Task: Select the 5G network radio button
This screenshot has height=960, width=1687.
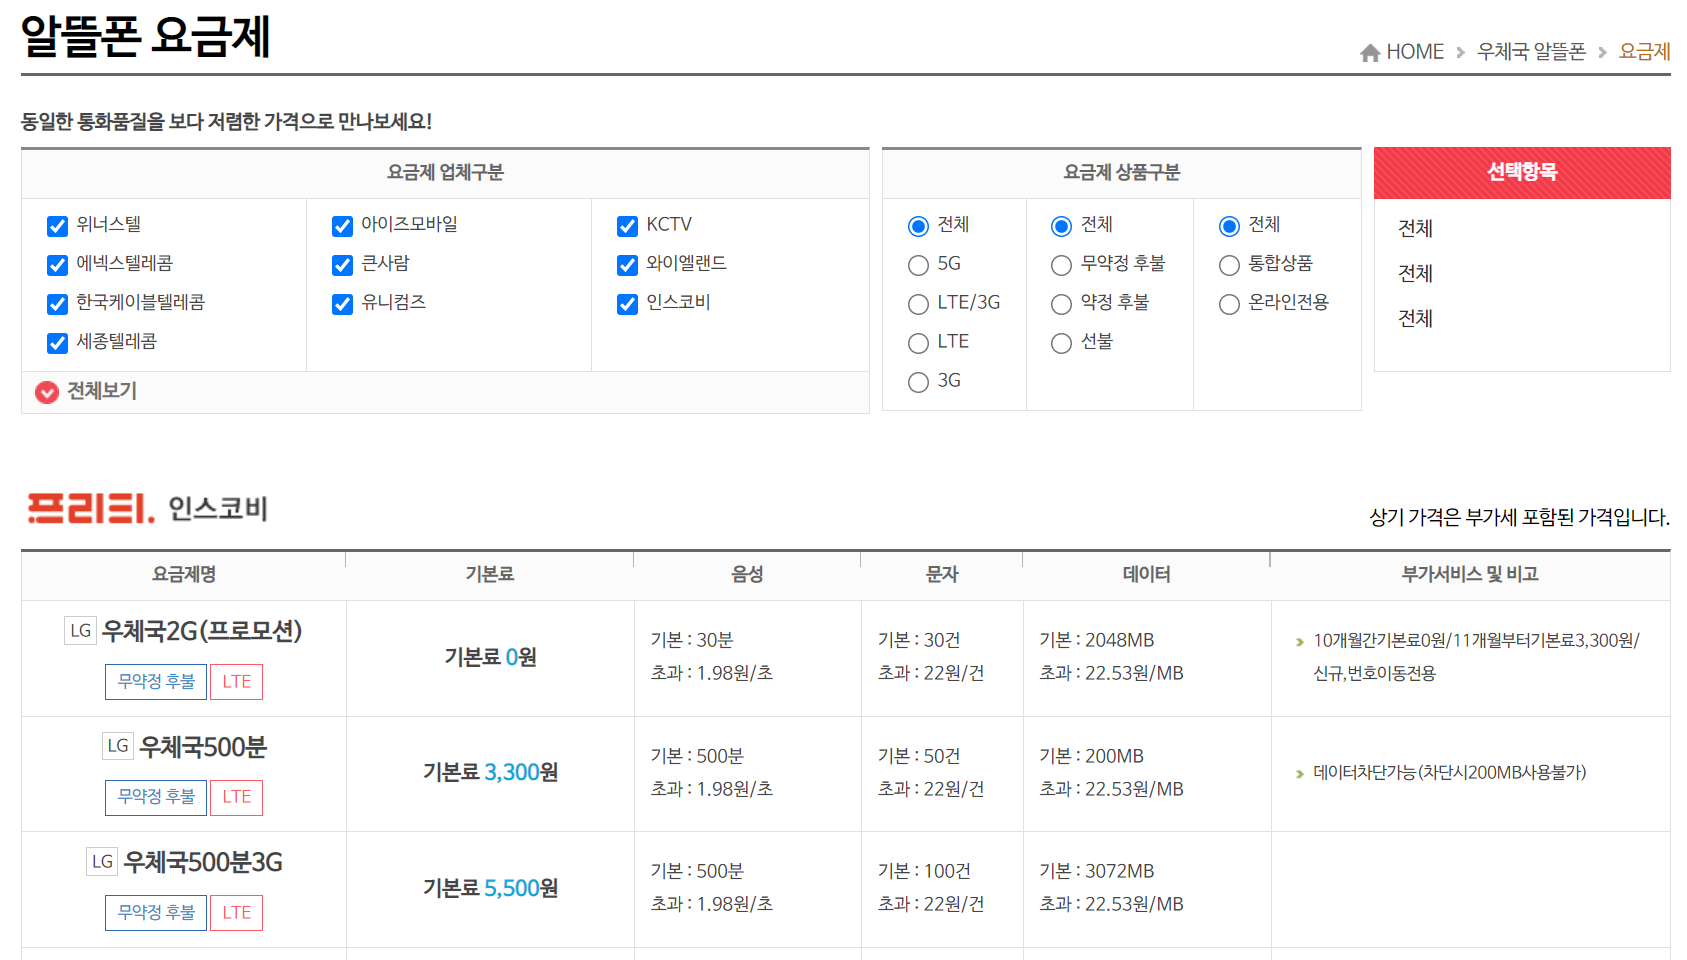Action: (918, 264)
